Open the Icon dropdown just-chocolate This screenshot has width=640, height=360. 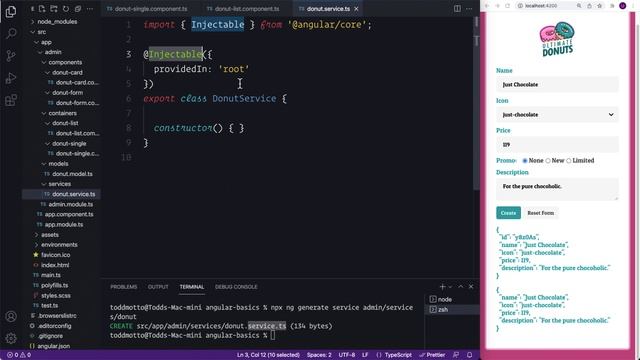557,115
